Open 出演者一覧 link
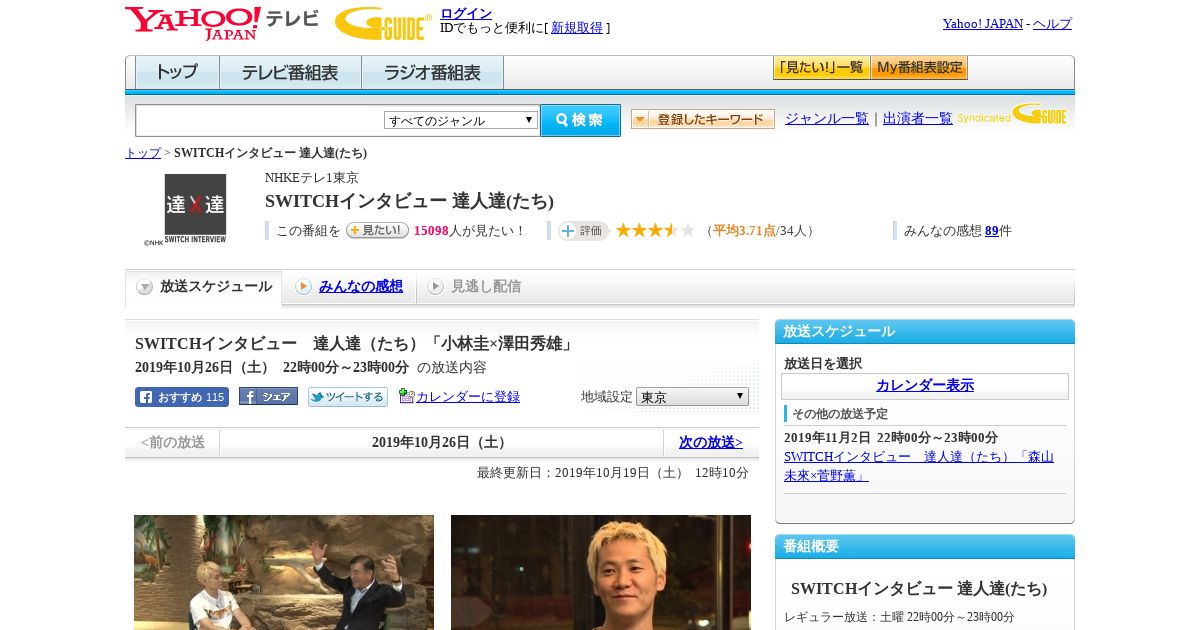 (x=918, y=118)
